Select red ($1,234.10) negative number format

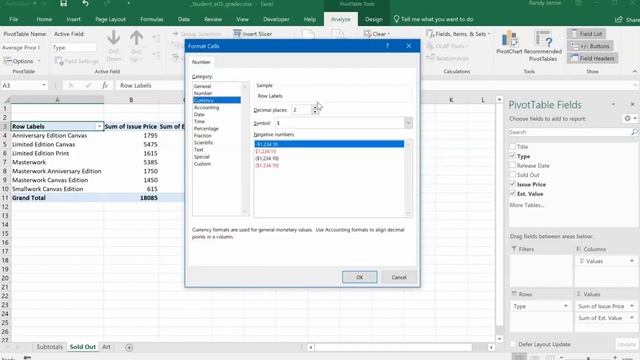(267, 165)
